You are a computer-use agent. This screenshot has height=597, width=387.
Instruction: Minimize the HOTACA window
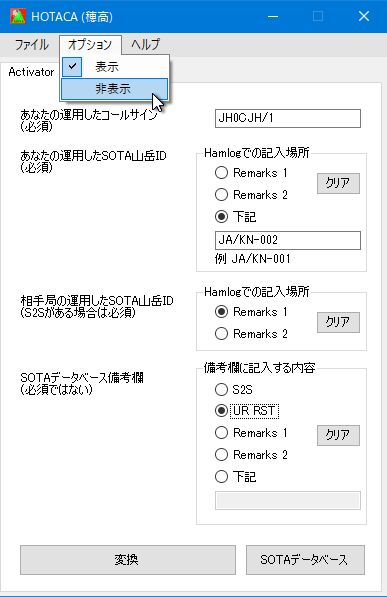coord(273,16)
